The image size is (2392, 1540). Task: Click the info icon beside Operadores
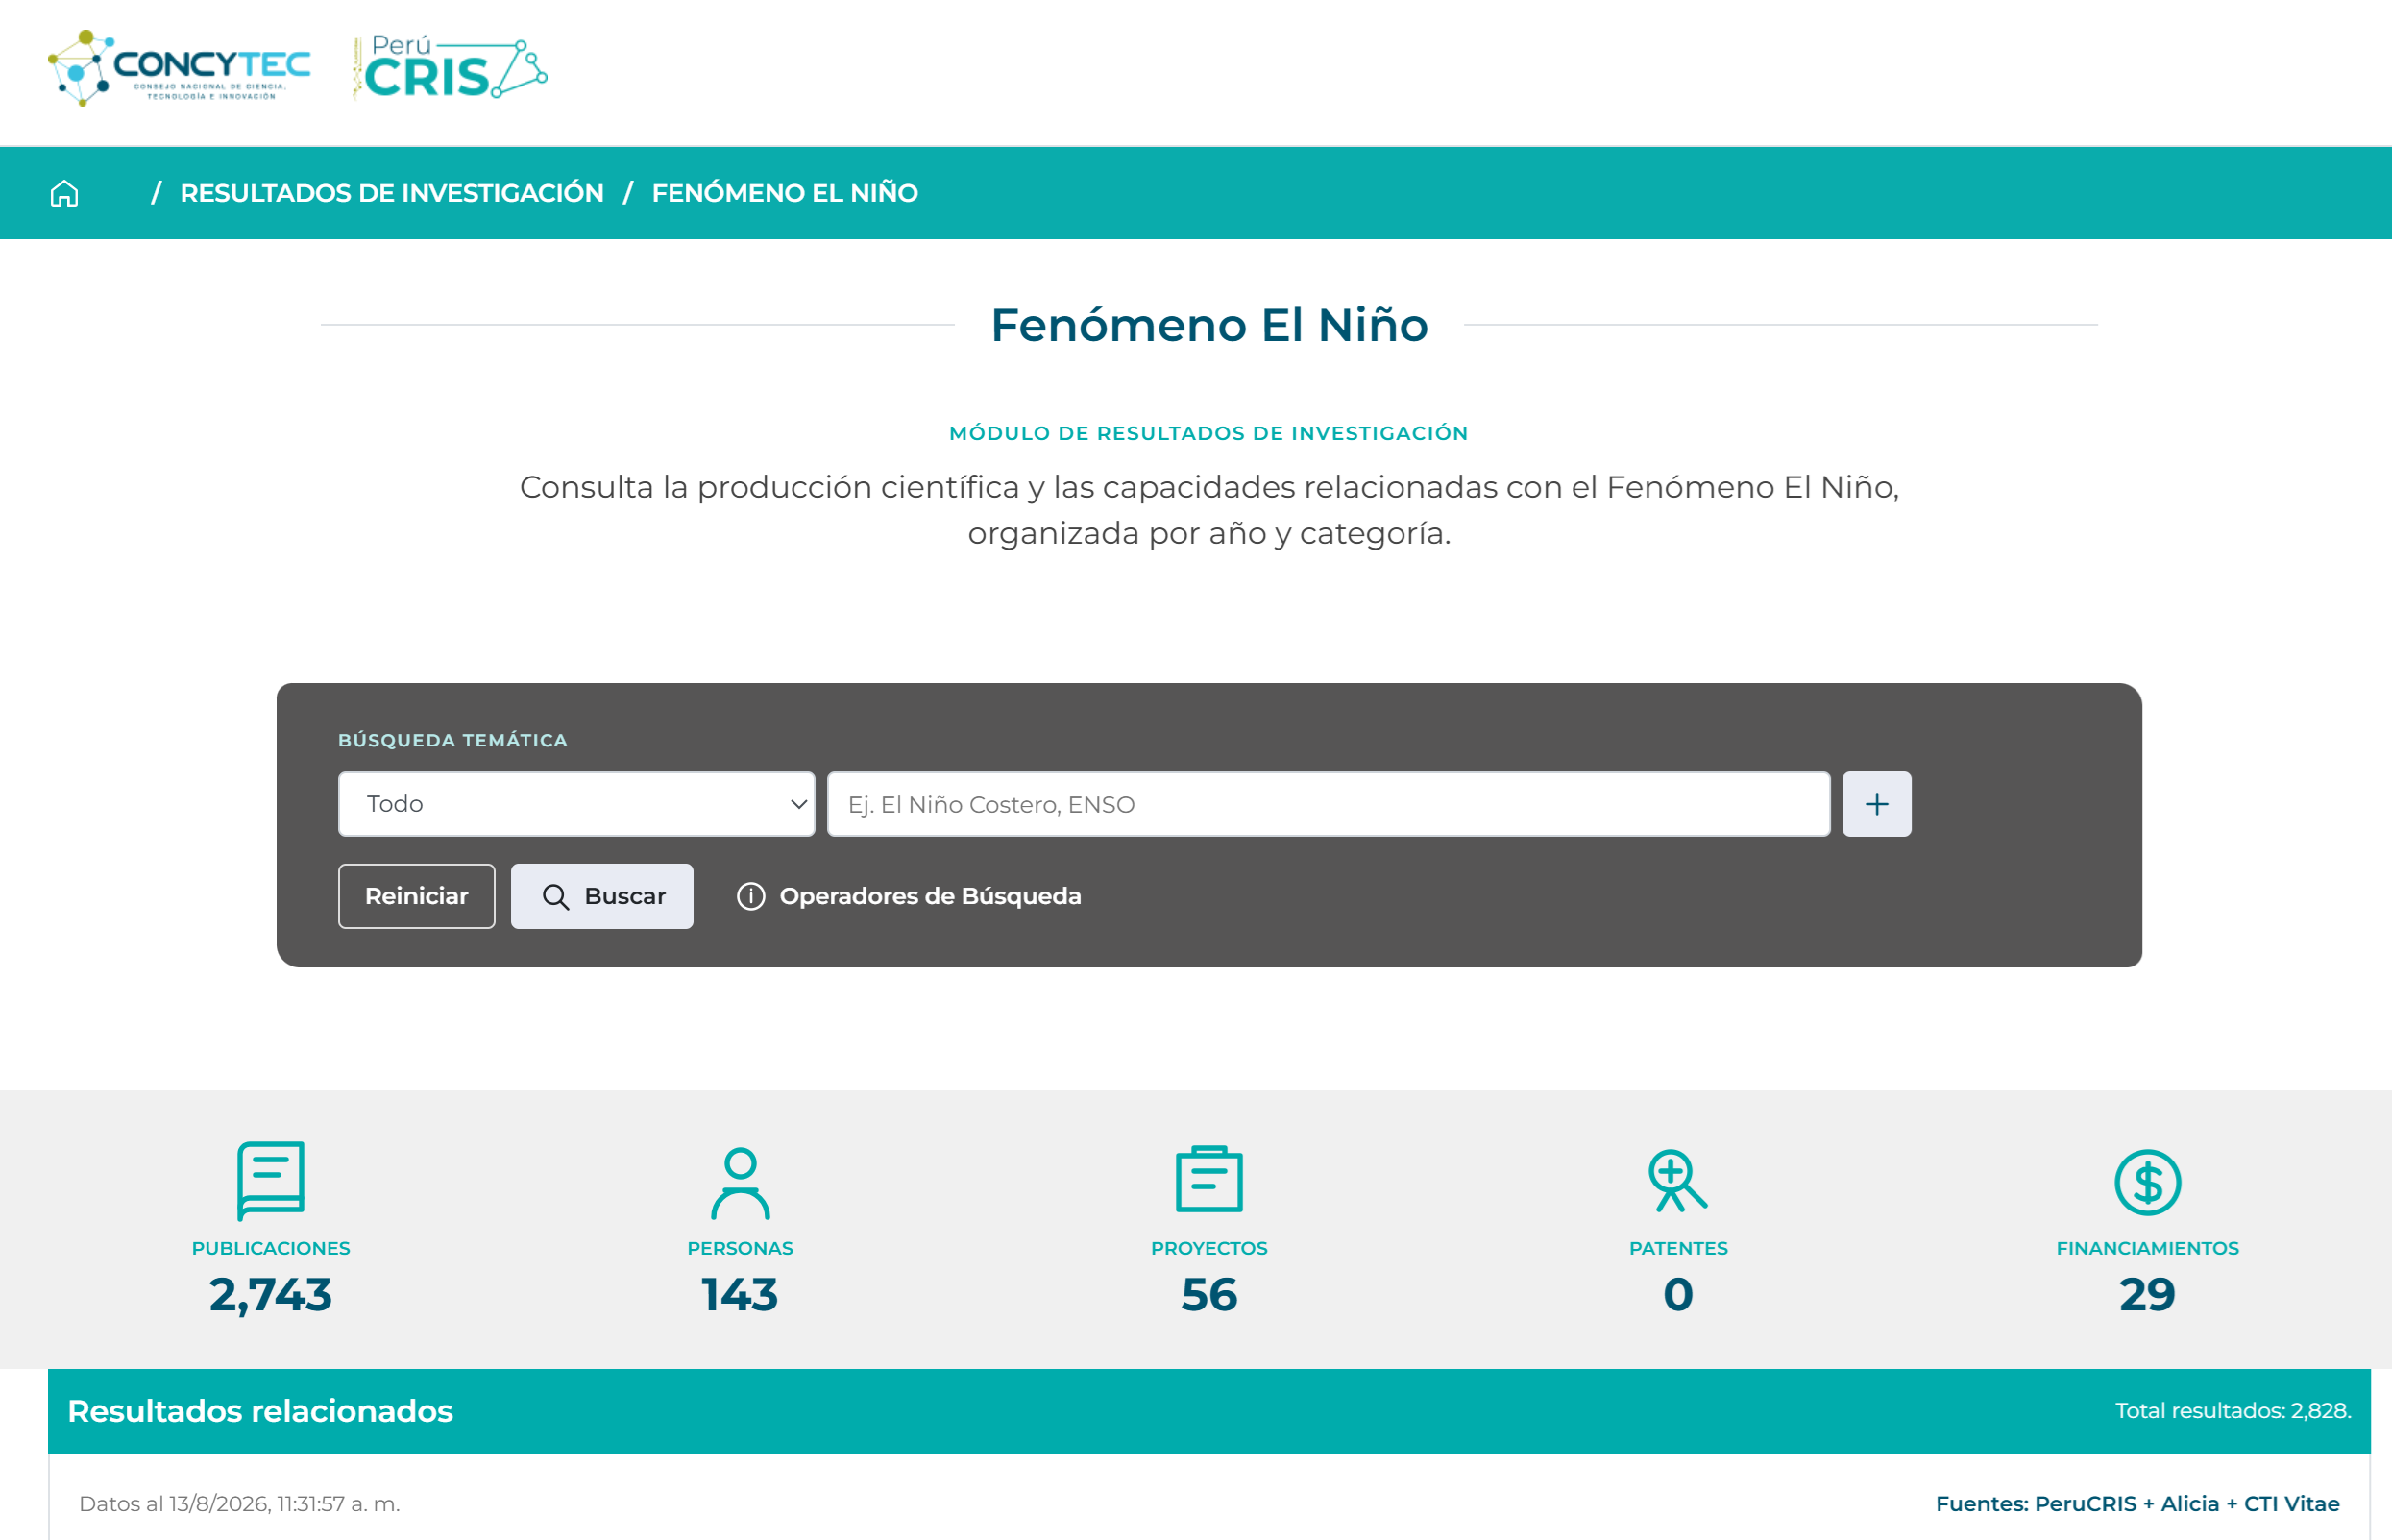click(751, 896)
